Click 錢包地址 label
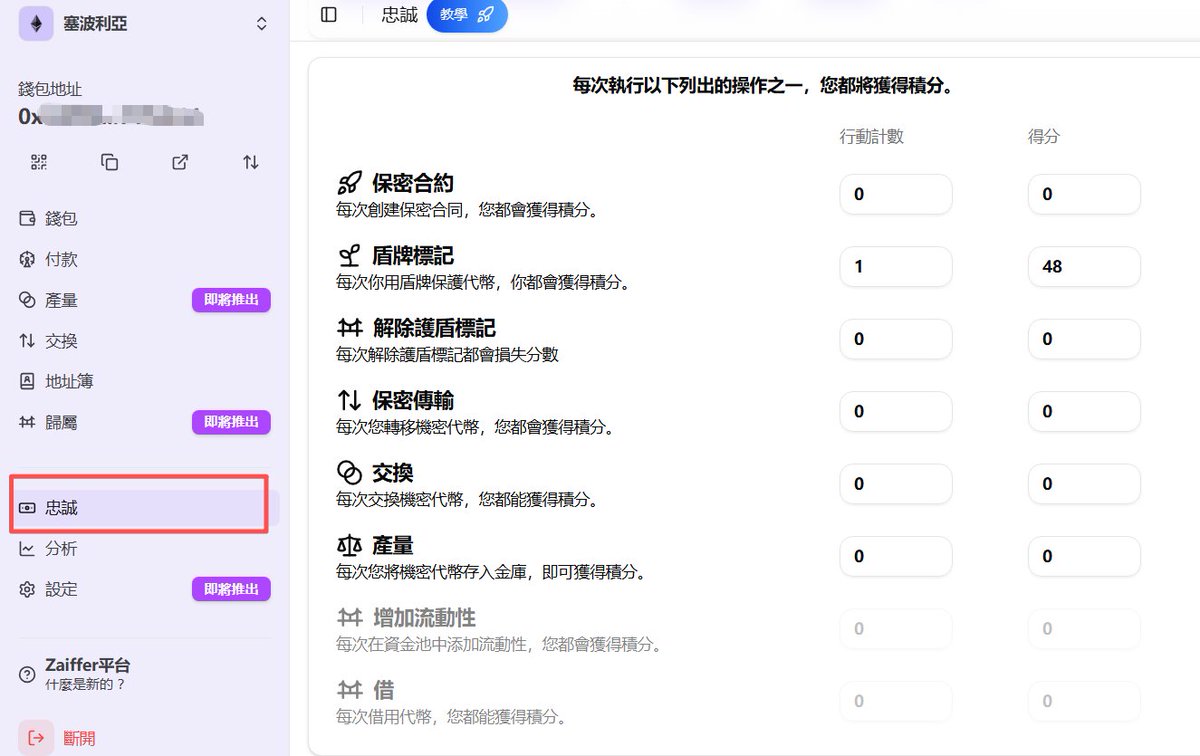The height and width of the screenshot is (756, 1200). point(50,89)
